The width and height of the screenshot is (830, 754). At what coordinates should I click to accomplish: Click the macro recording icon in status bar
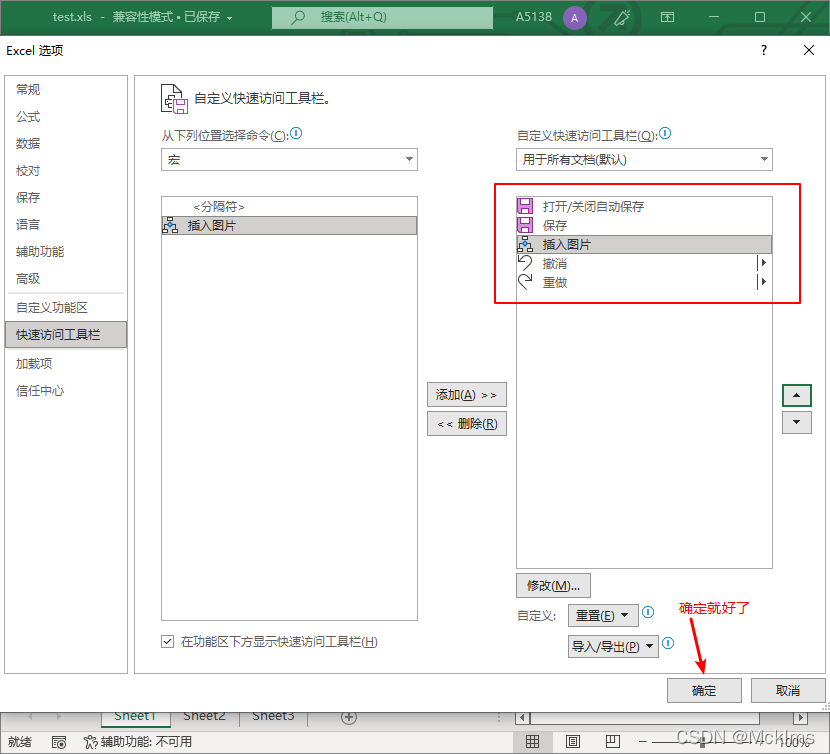pos(59,742)
